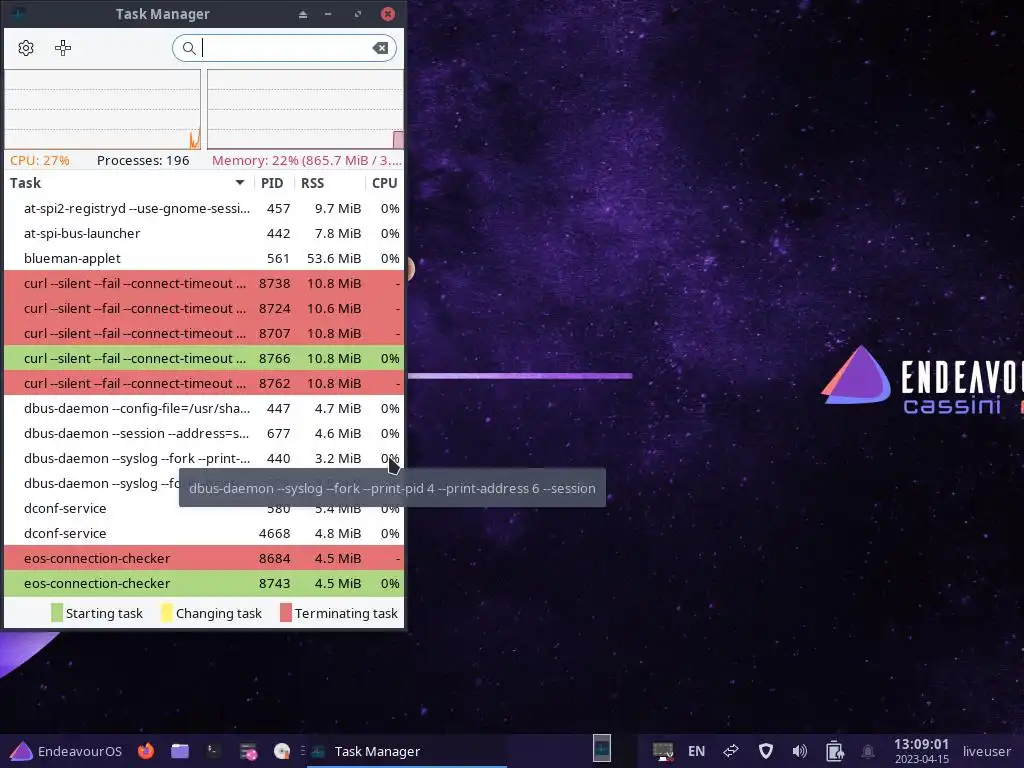Focus the task filter search field

[284, 48]
